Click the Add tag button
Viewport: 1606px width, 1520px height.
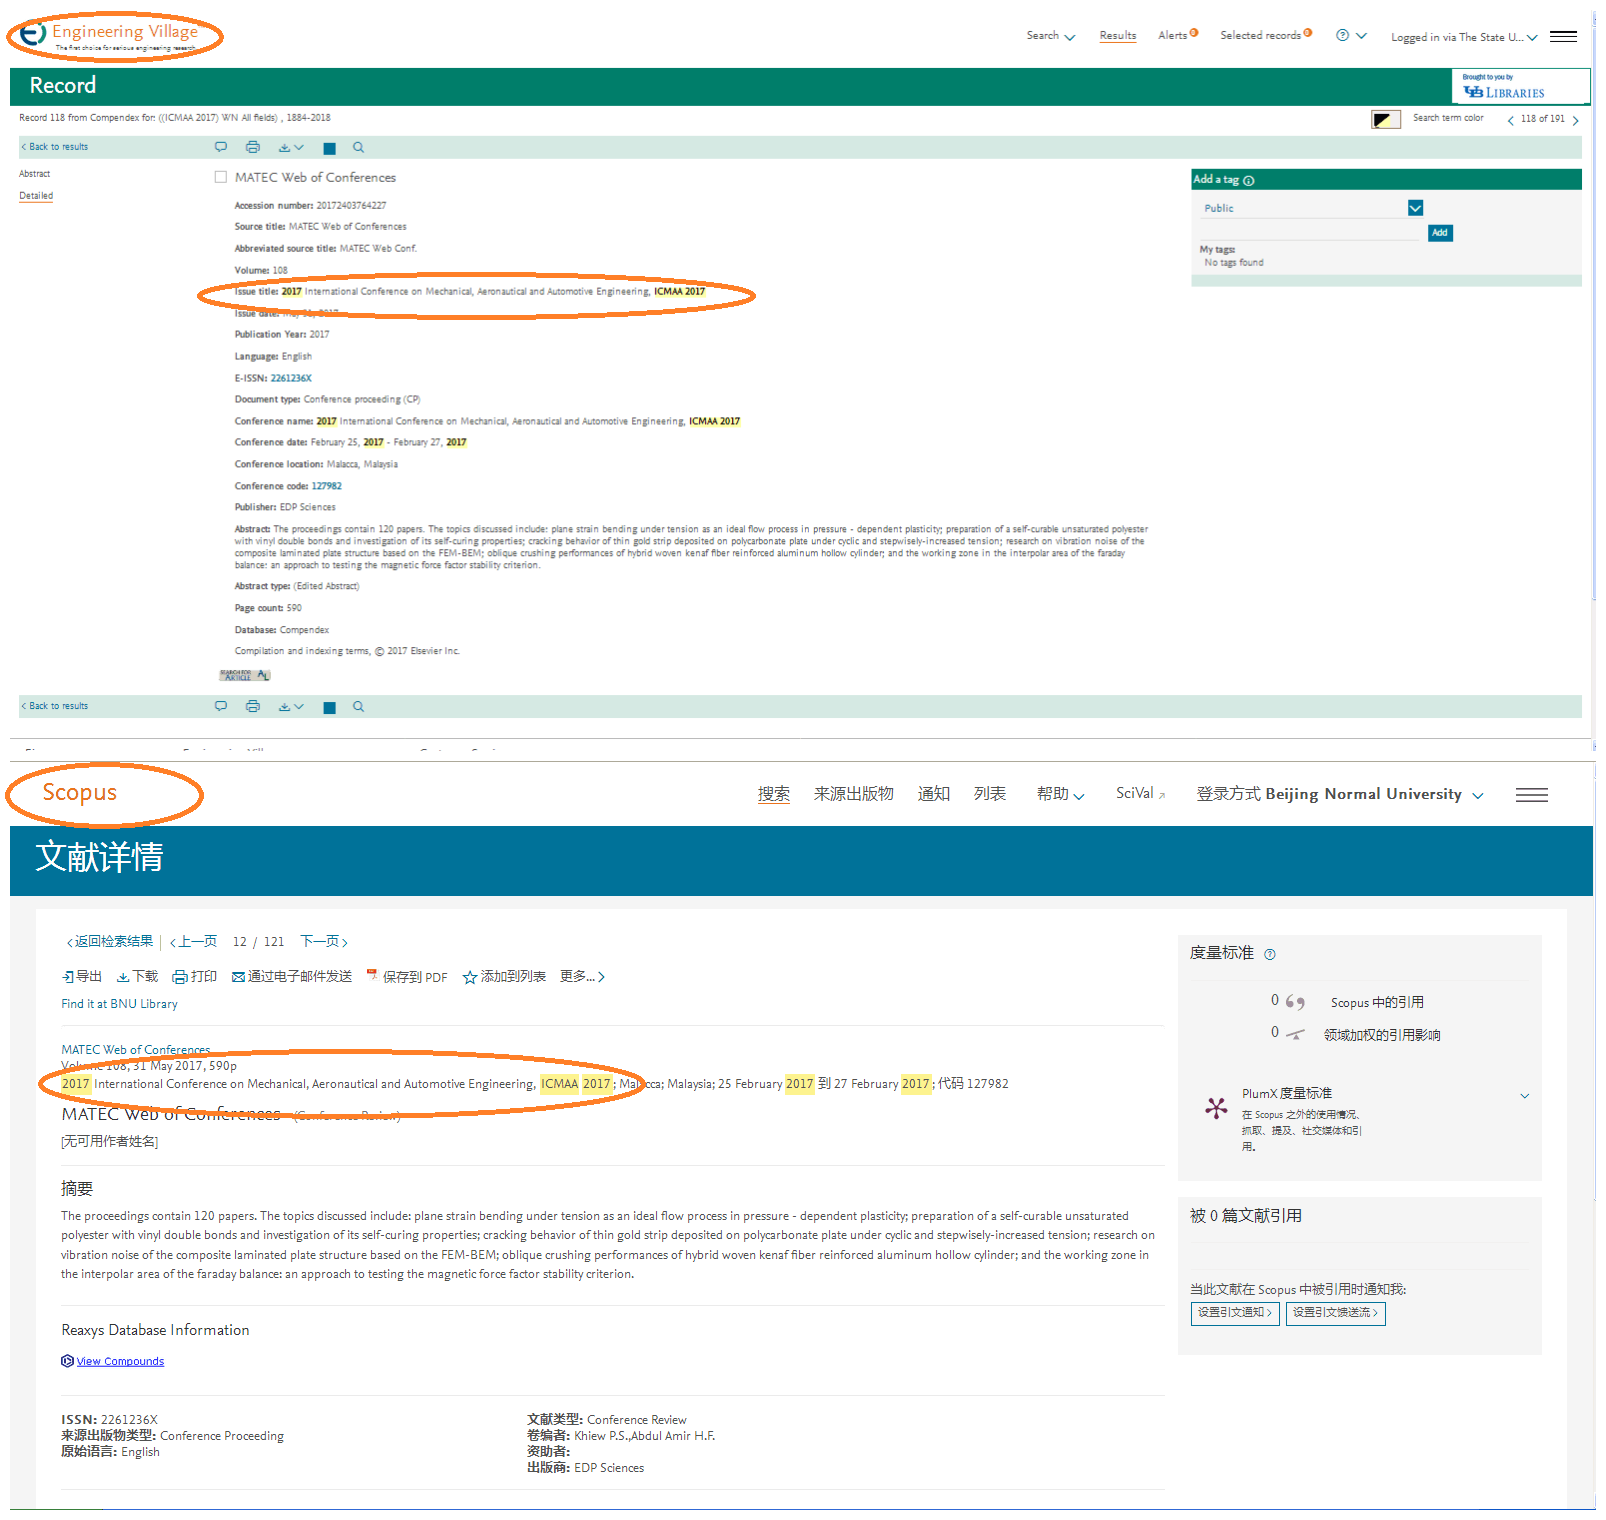coord(1440,233)
